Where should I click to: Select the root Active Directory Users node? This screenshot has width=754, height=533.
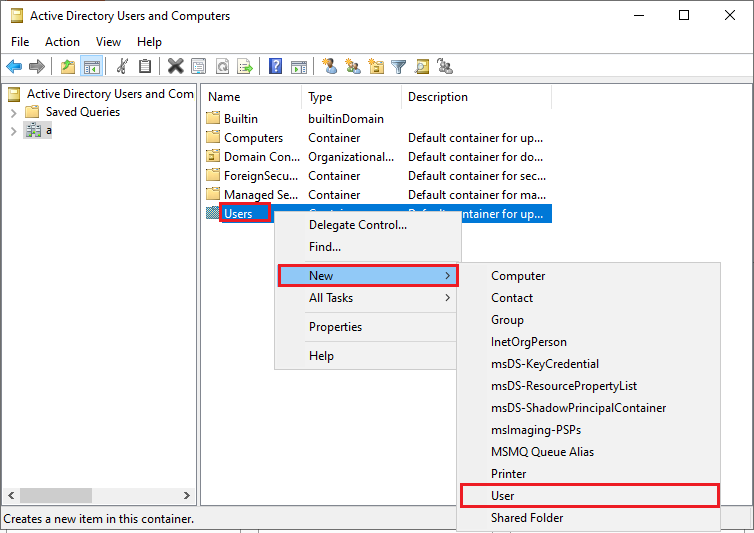(x=110, y=94)
